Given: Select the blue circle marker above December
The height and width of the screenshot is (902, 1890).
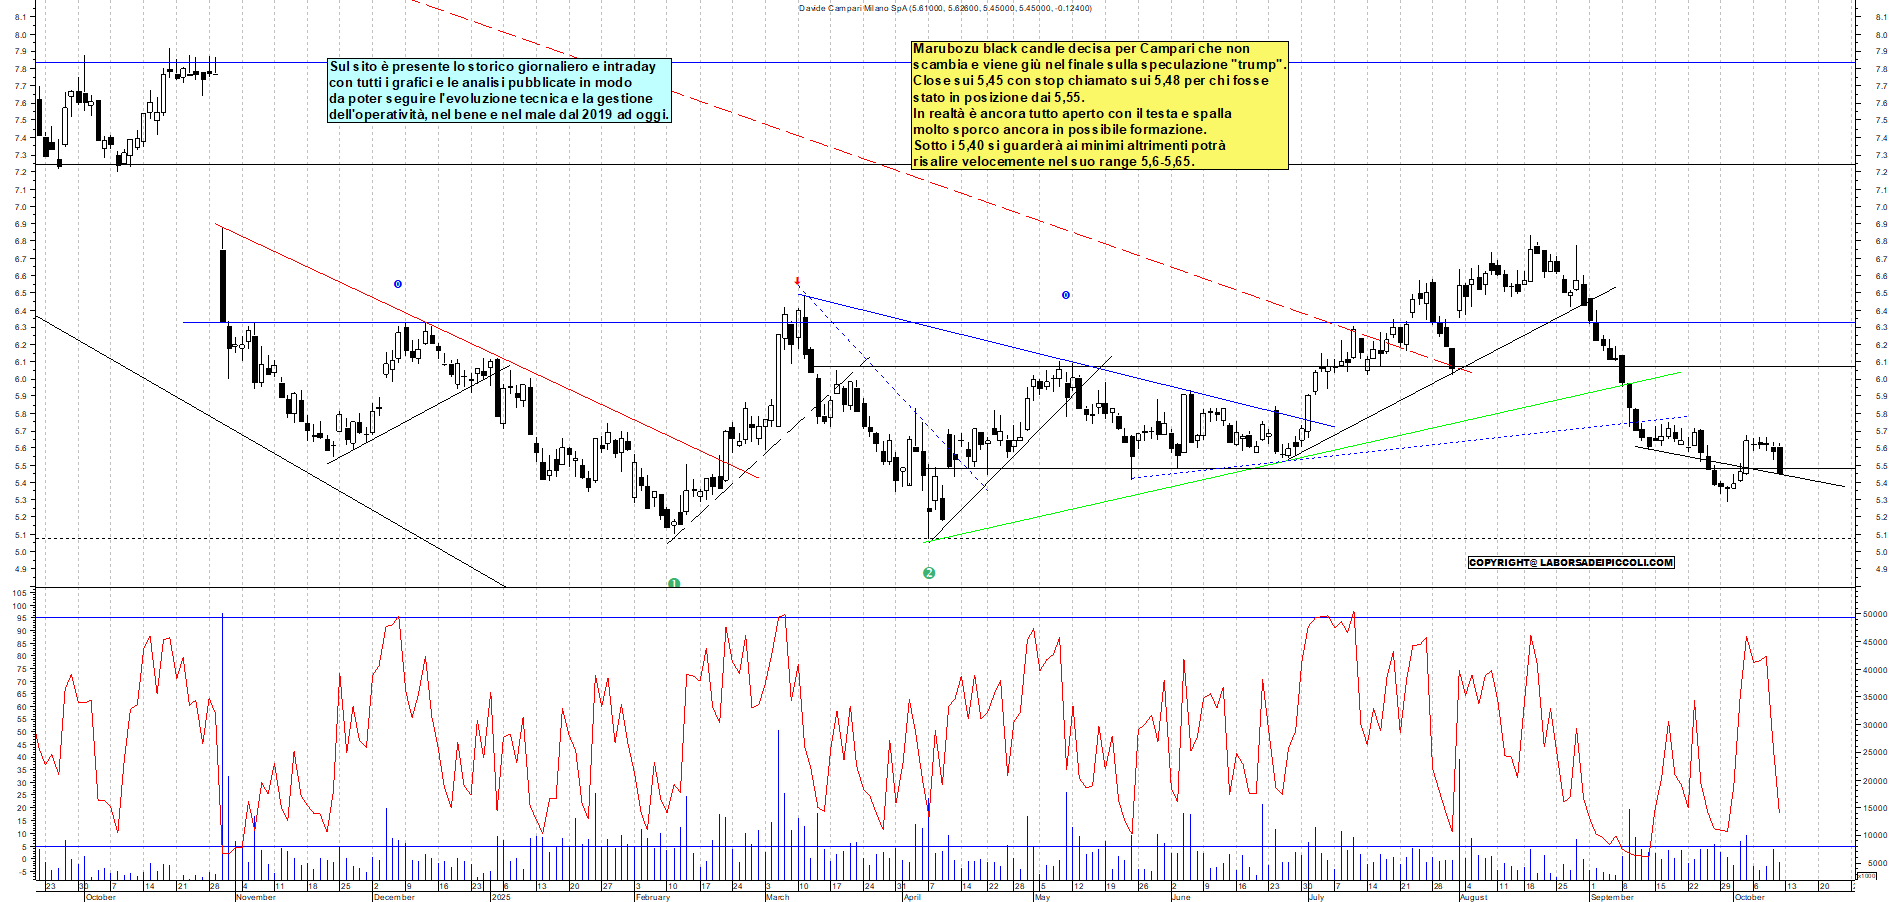Looking at the screenshot, I should [397, 284].
